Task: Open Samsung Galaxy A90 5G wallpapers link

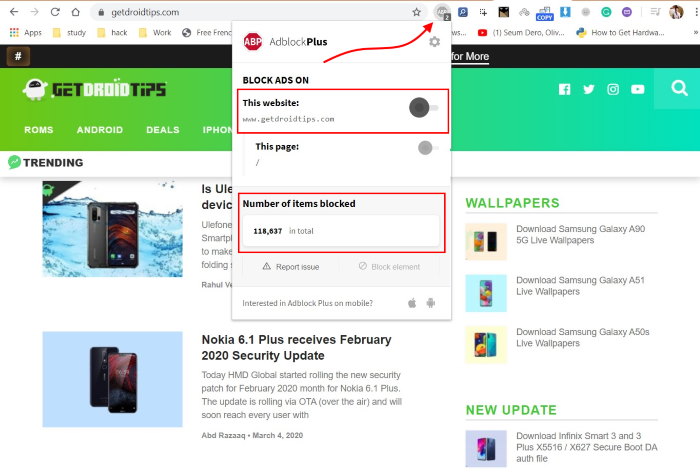Action: point(580,235)
